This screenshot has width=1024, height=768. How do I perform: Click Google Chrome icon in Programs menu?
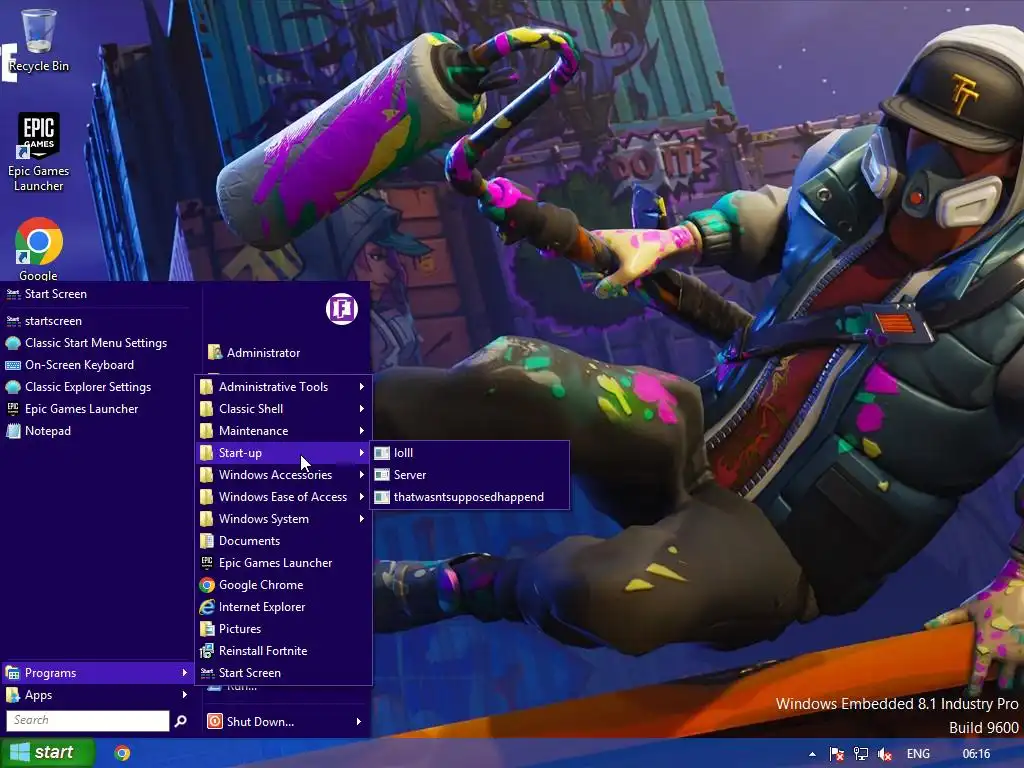click(x=207, y=584)
